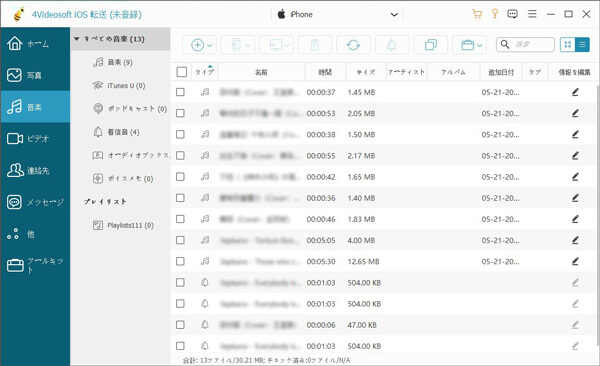Go to the 写真 (Photos) section
This screenshot has width=600, height=366.
35,75
